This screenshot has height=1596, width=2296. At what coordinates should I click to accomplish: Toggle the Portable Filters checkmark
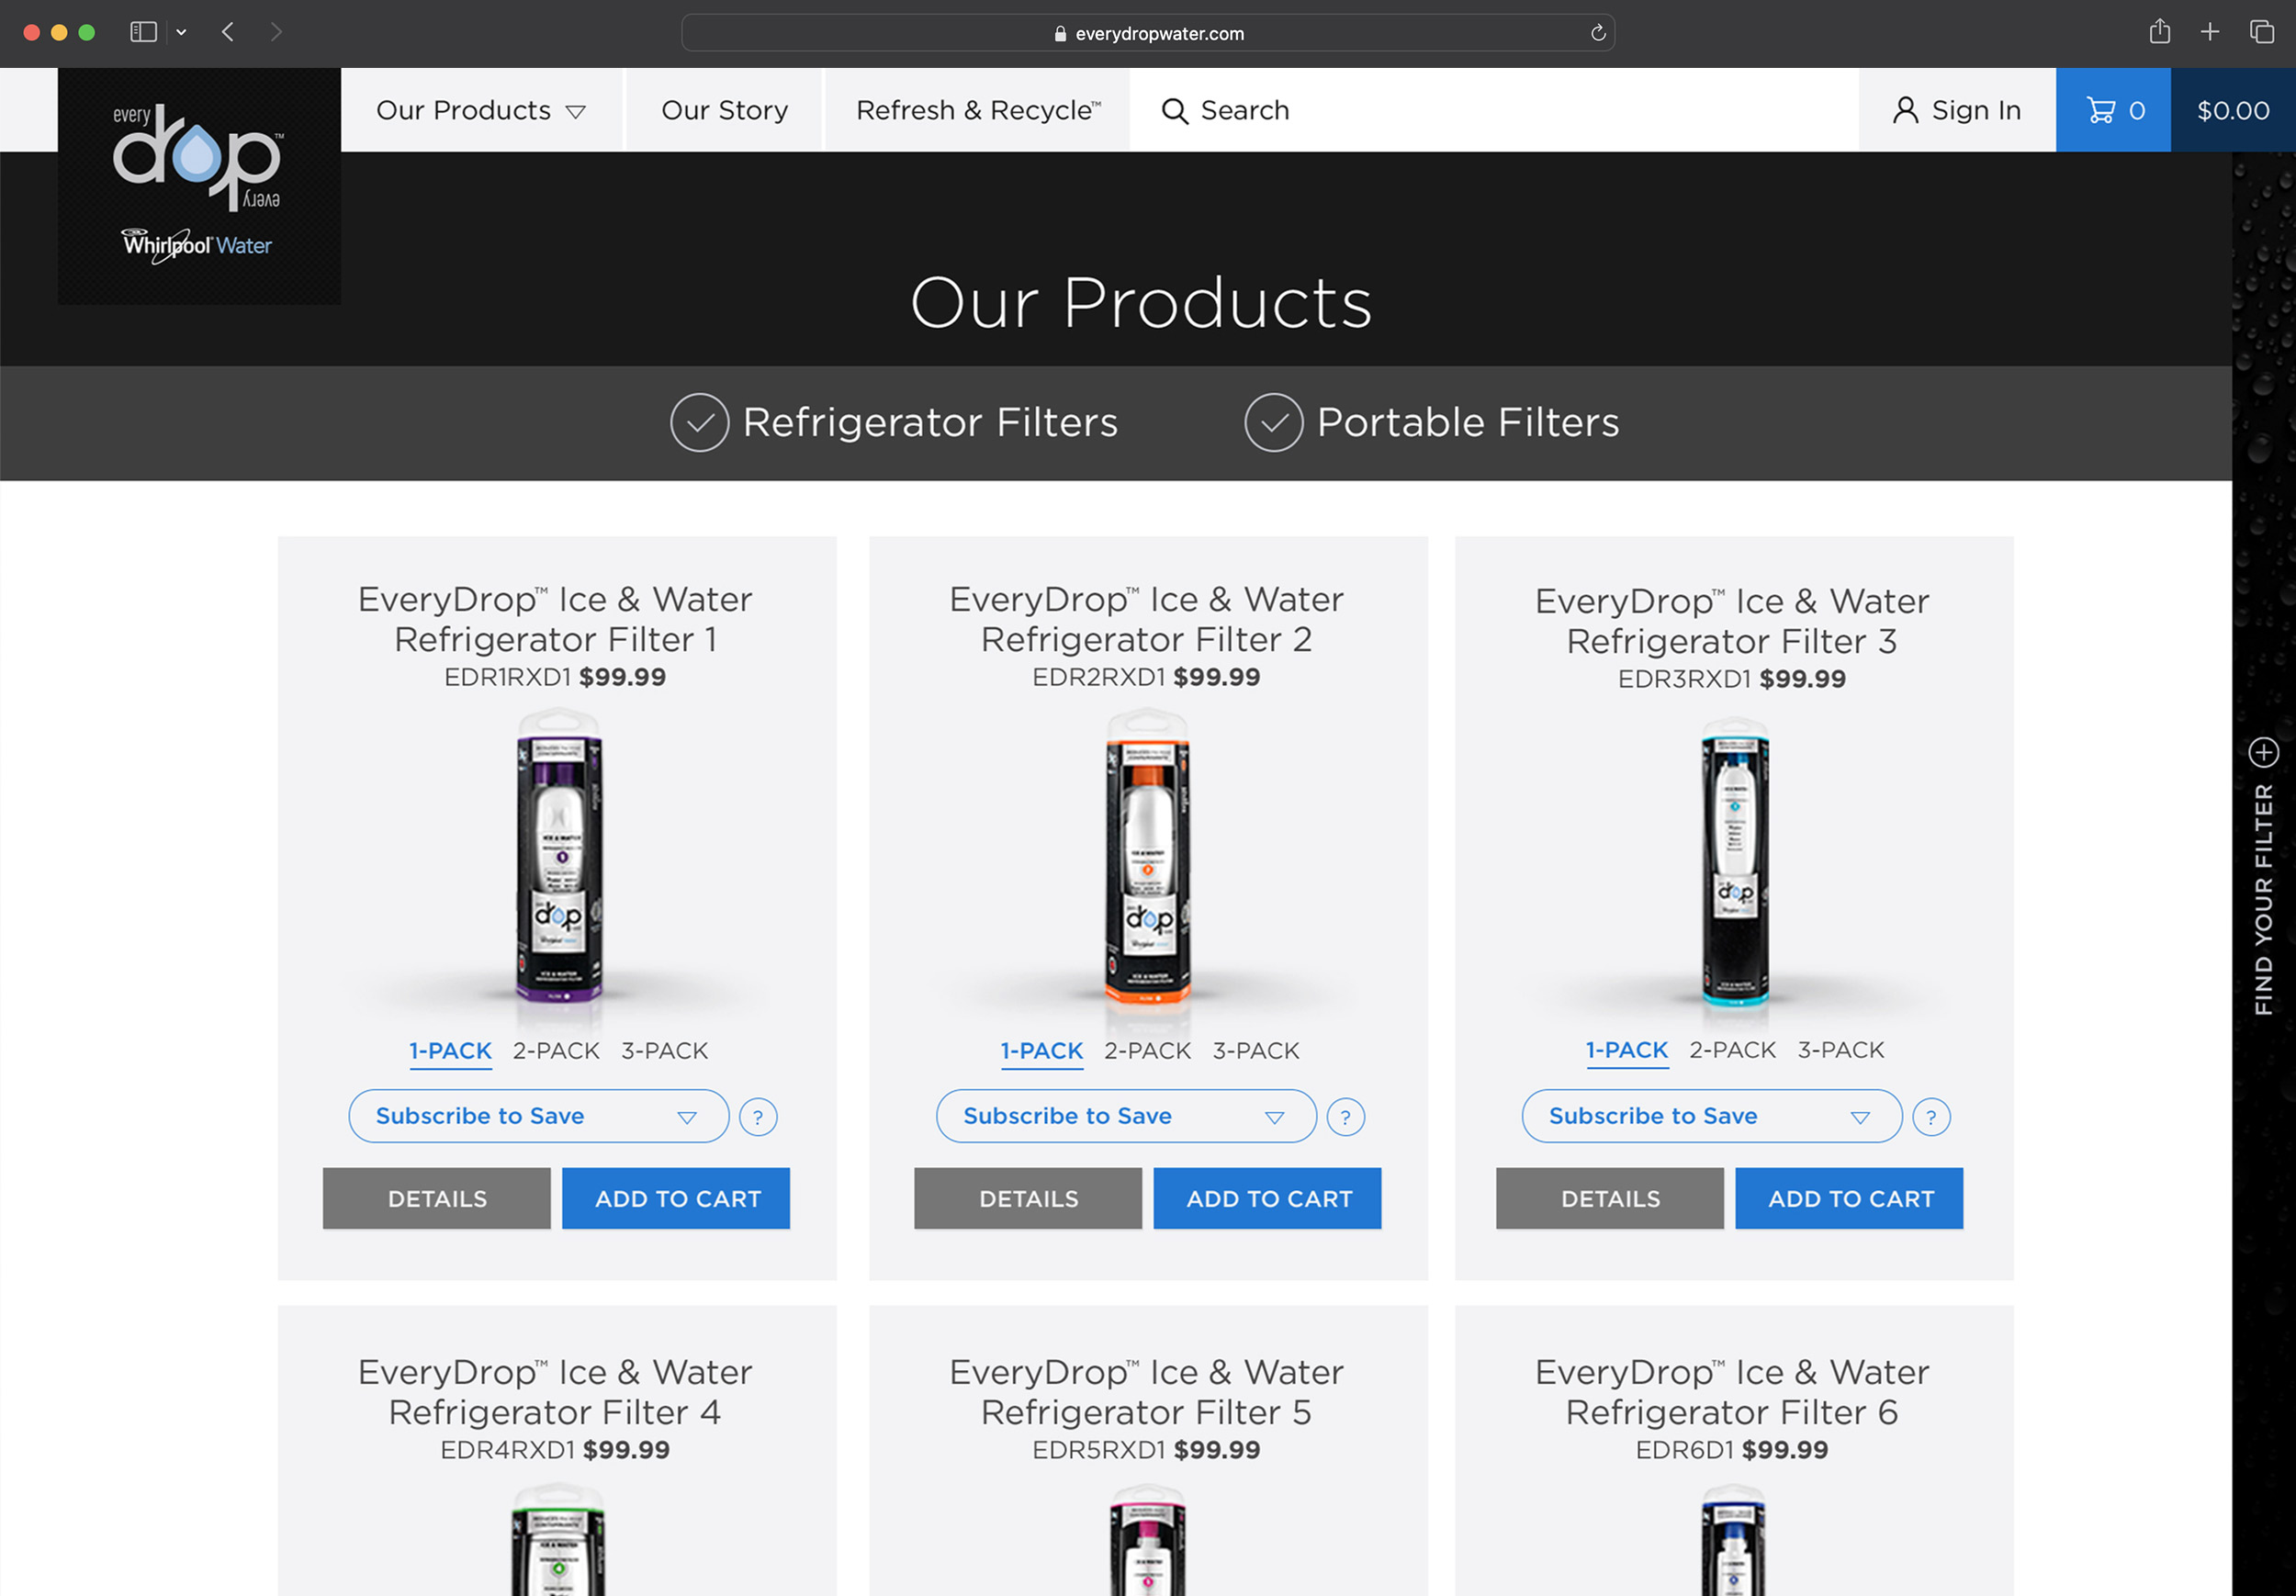(1273, 423)
